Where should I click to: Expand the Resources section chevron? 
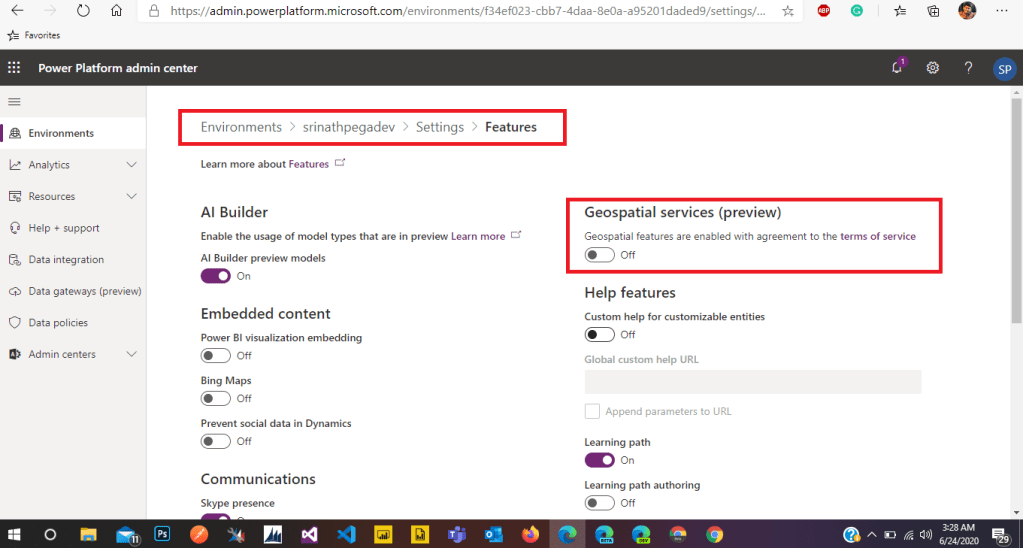(x=131, y=197)
